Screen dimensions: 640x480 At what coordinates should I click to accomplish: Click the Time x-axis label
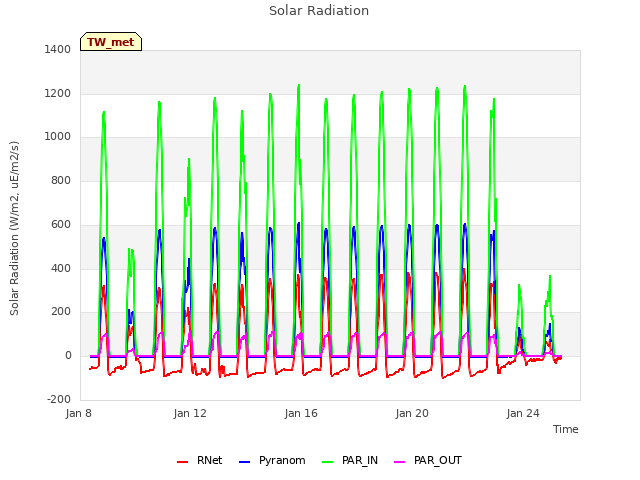(x=565, y=429)
